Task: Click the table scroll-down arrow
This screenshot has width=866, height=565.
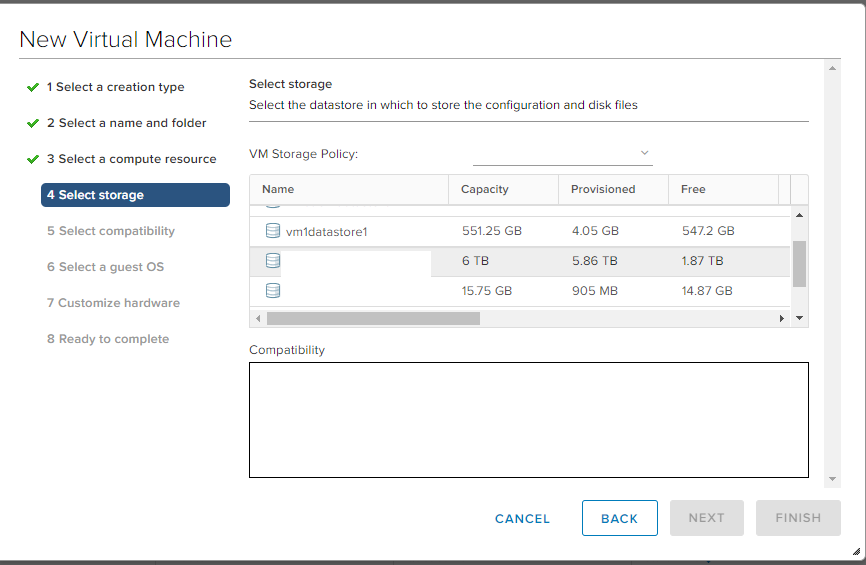Action: [799, 318]
